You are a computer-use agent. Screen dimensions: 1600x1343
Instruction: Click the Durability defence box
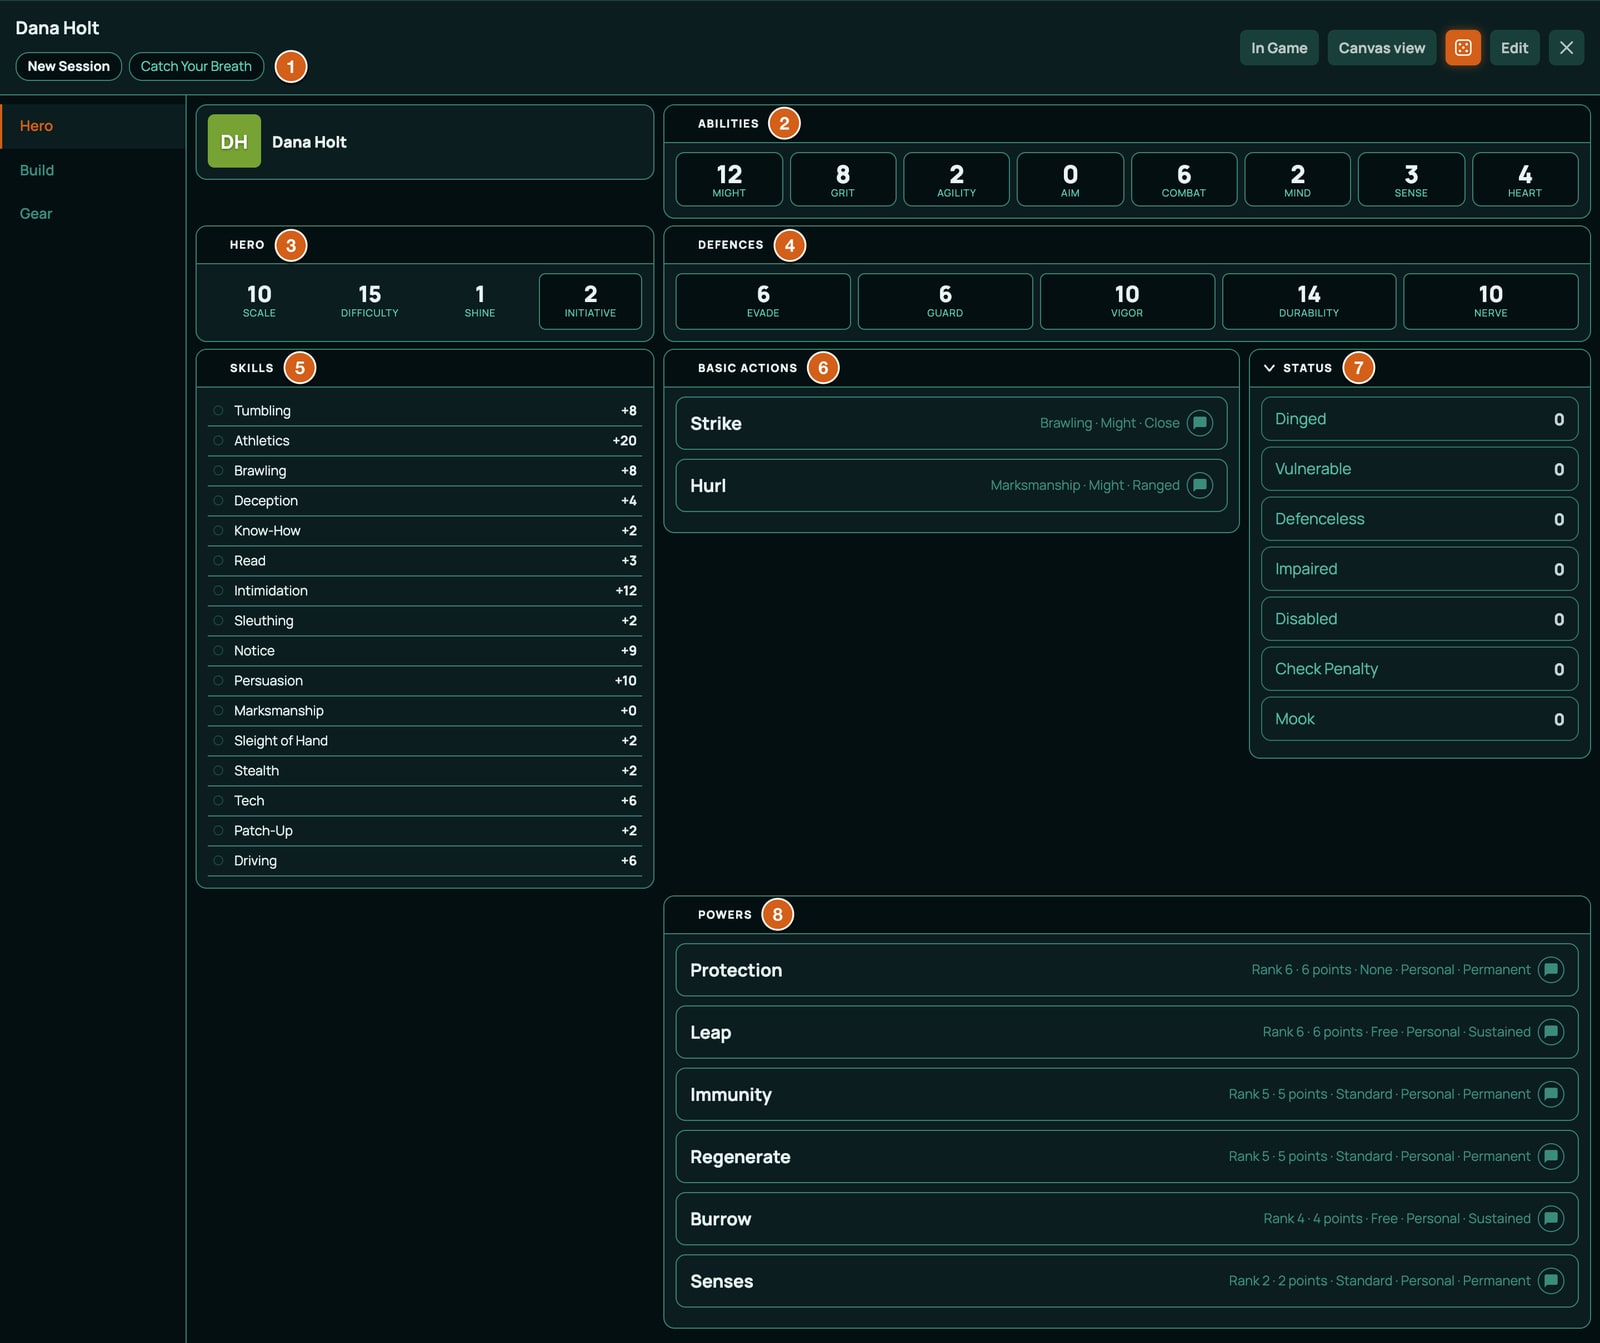[1309, 301]
